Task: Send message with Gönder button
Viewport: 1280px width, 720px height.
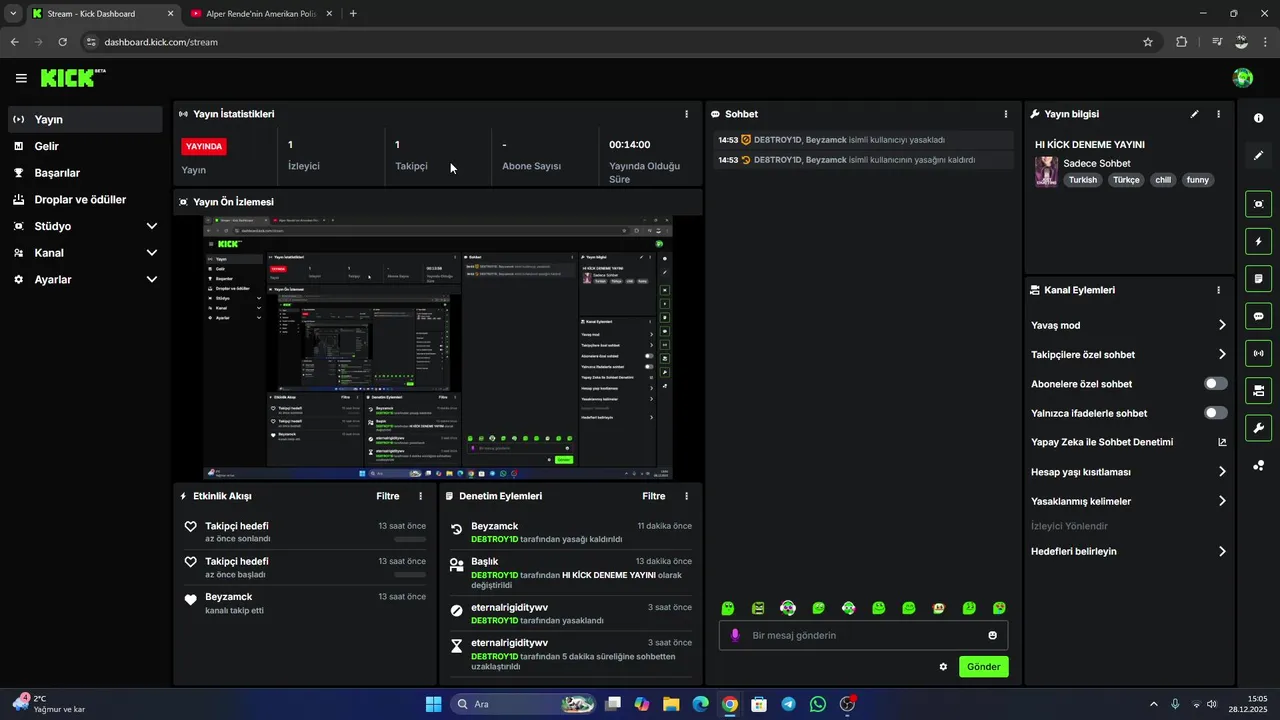Action: [984, 667]
